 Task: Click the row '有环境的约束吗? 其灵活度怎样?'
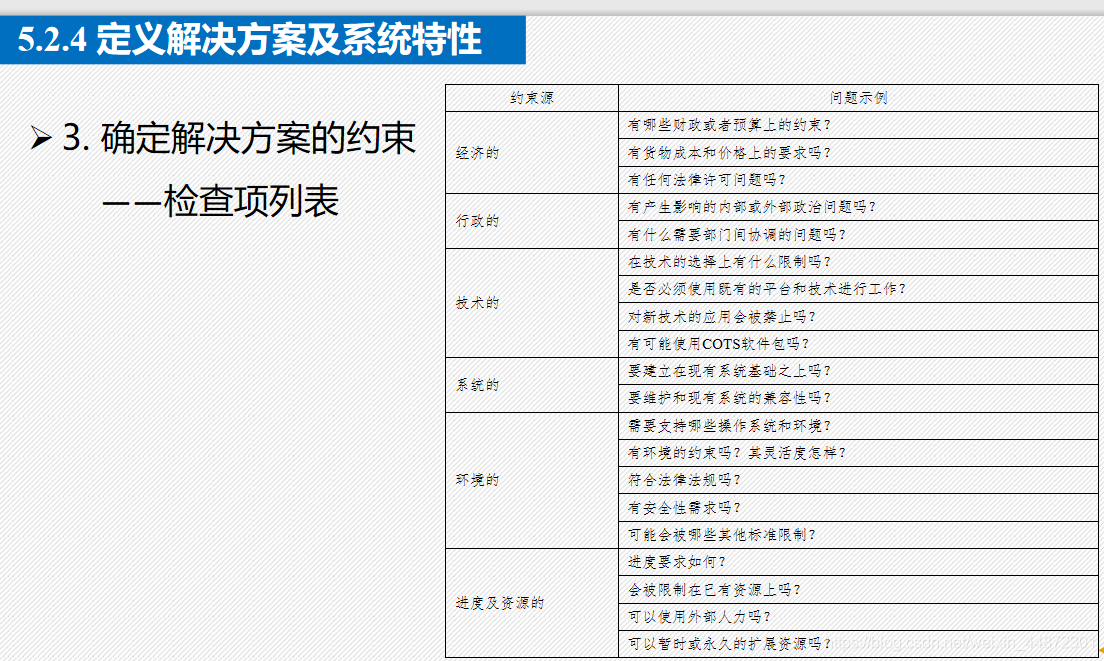[x=858, y=453]
